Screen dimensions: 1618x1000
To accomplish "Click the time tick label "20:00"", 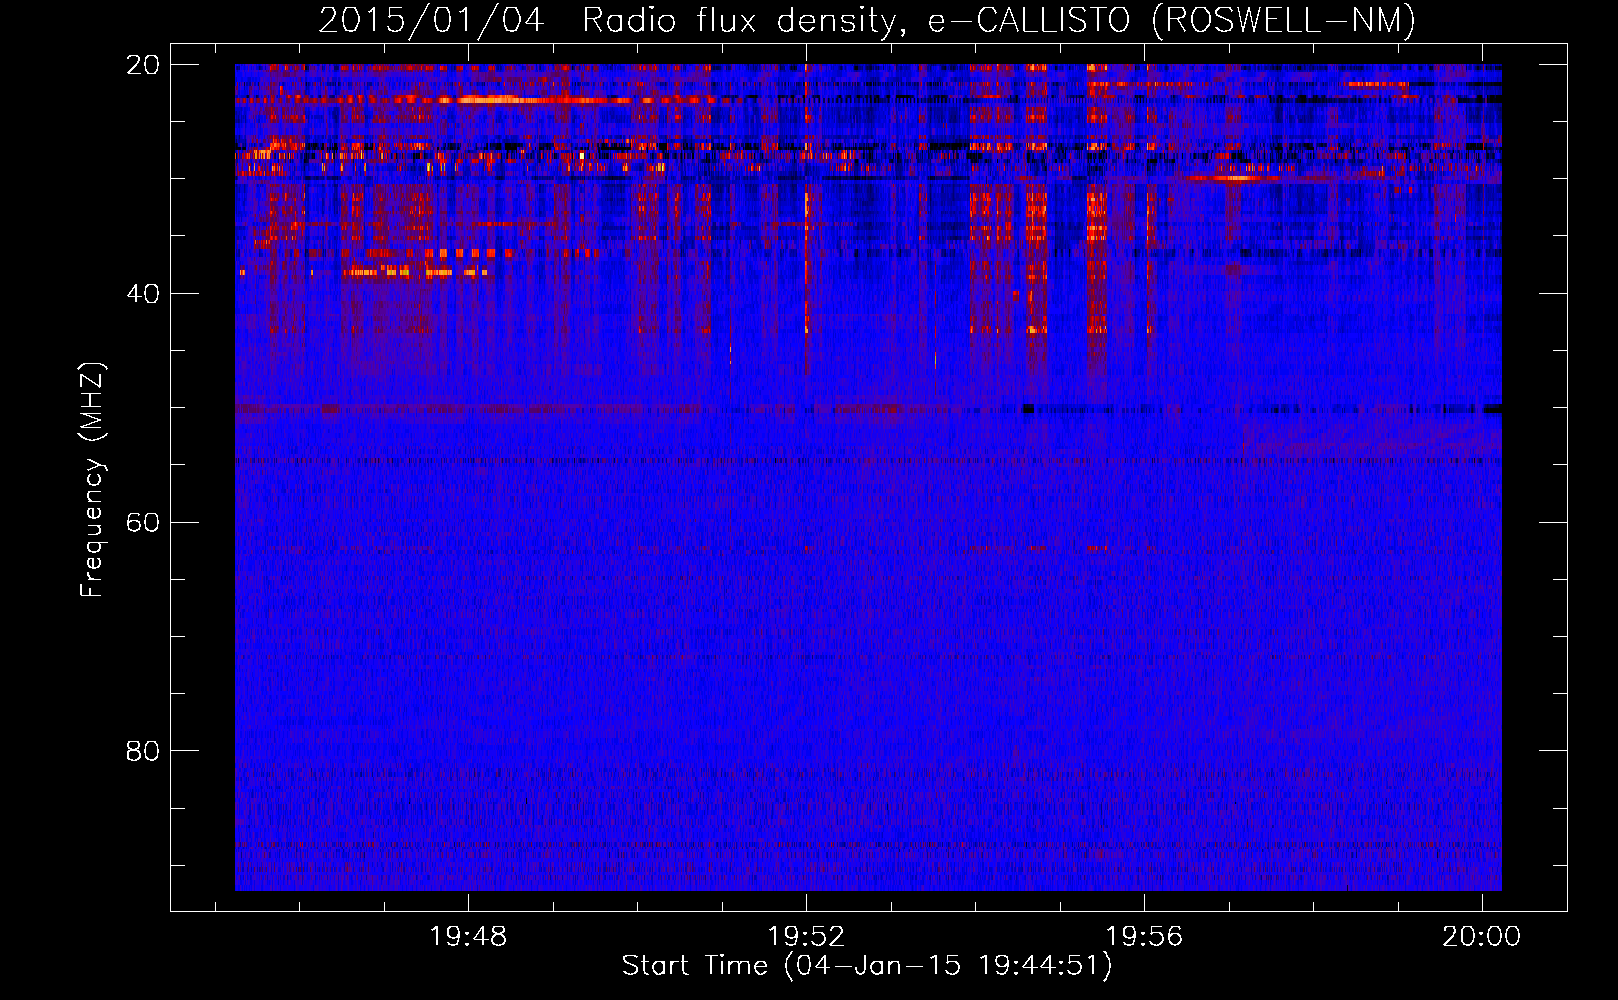I will tap(1481, 937).
